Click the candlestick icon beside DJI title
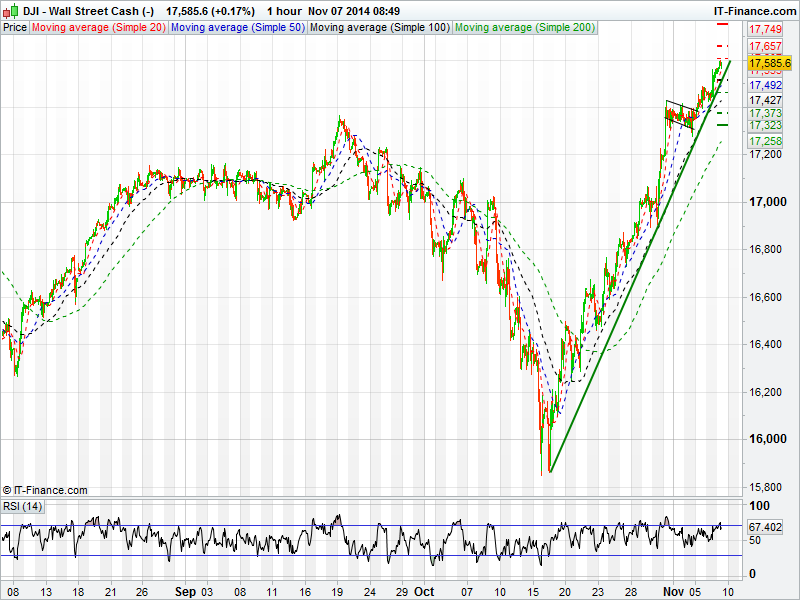This screenshot has height=600, width=800. tap(8, 9)
